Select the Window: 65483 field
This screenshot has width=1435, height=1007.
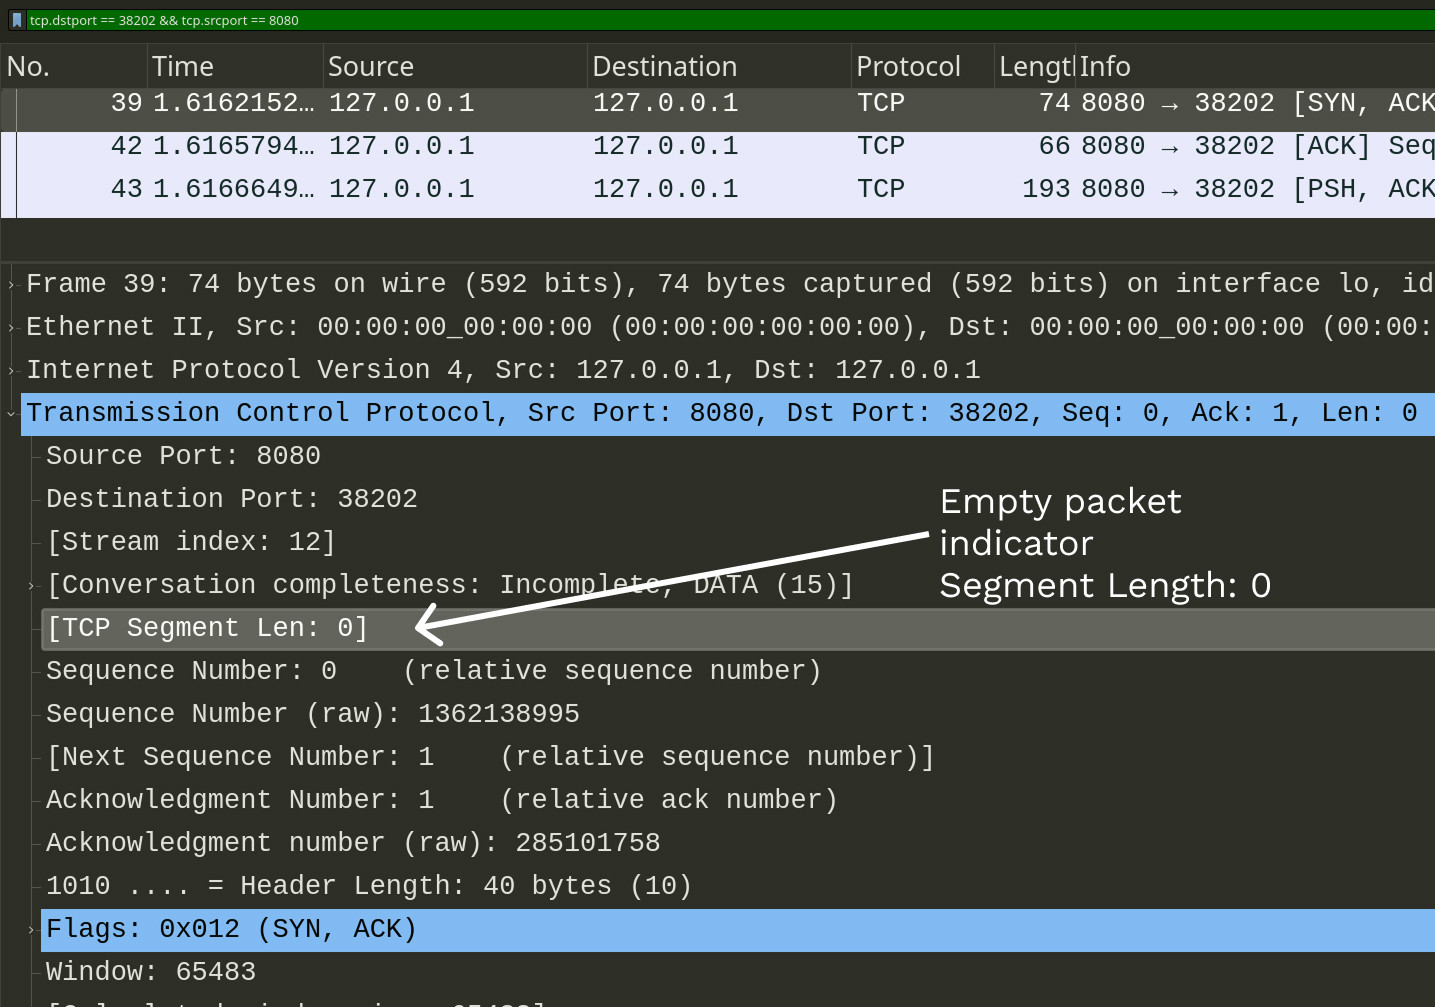coord(150,971)
